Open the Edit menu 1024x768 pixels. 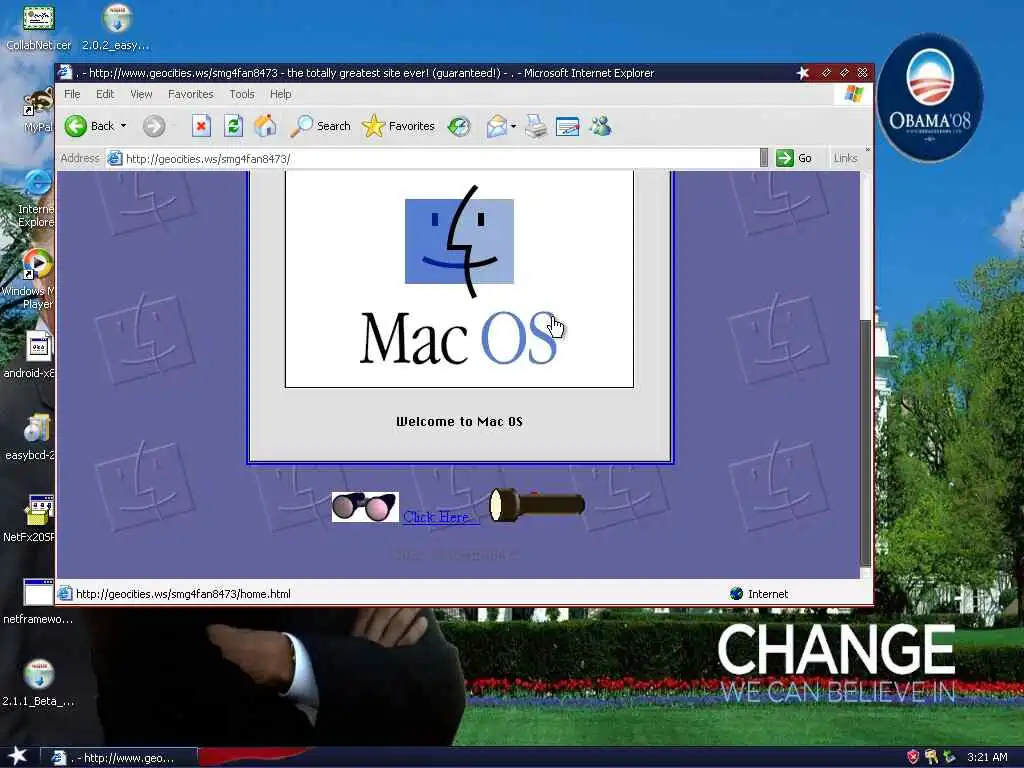(105, 94)
